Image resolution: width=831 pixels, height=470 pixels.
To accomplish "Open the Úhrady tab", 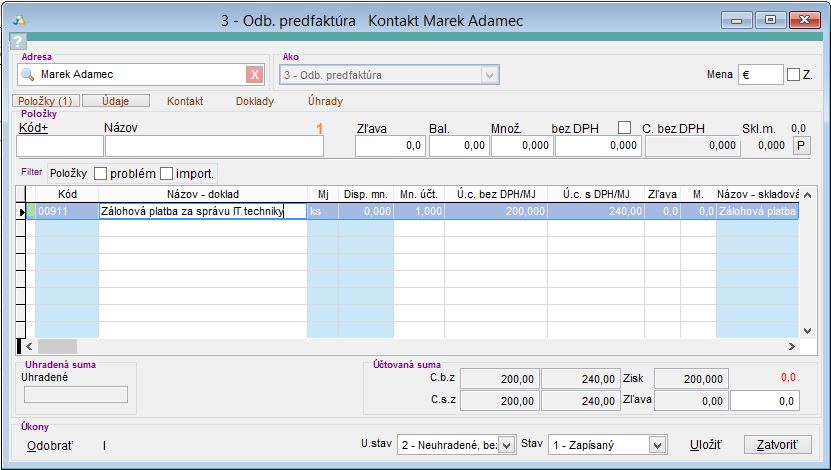I will pyautogui.click(x=325, y=101).
